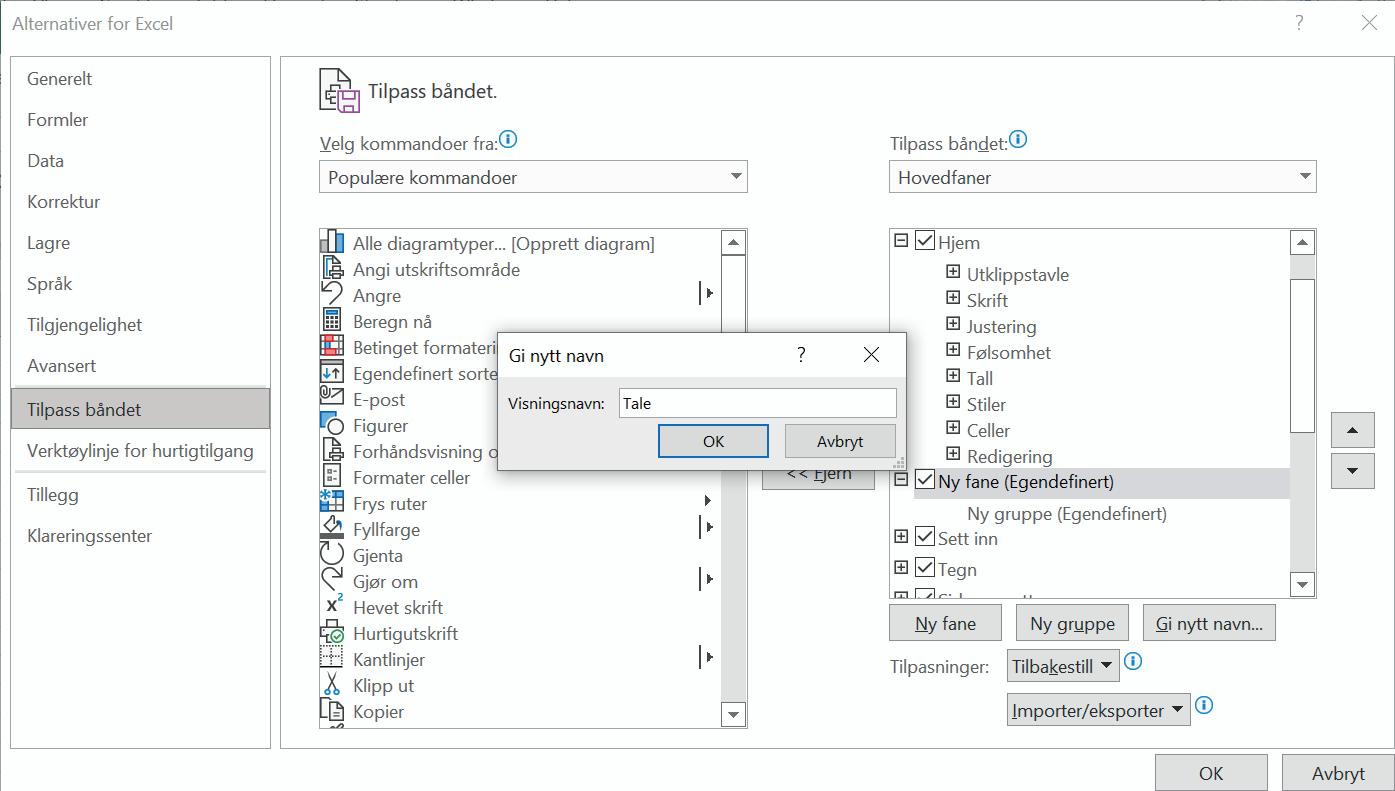Expand the Utklippstavle group
This screenshot has width=1395, height=791.
pyautogui.click(x=953, y=273)
